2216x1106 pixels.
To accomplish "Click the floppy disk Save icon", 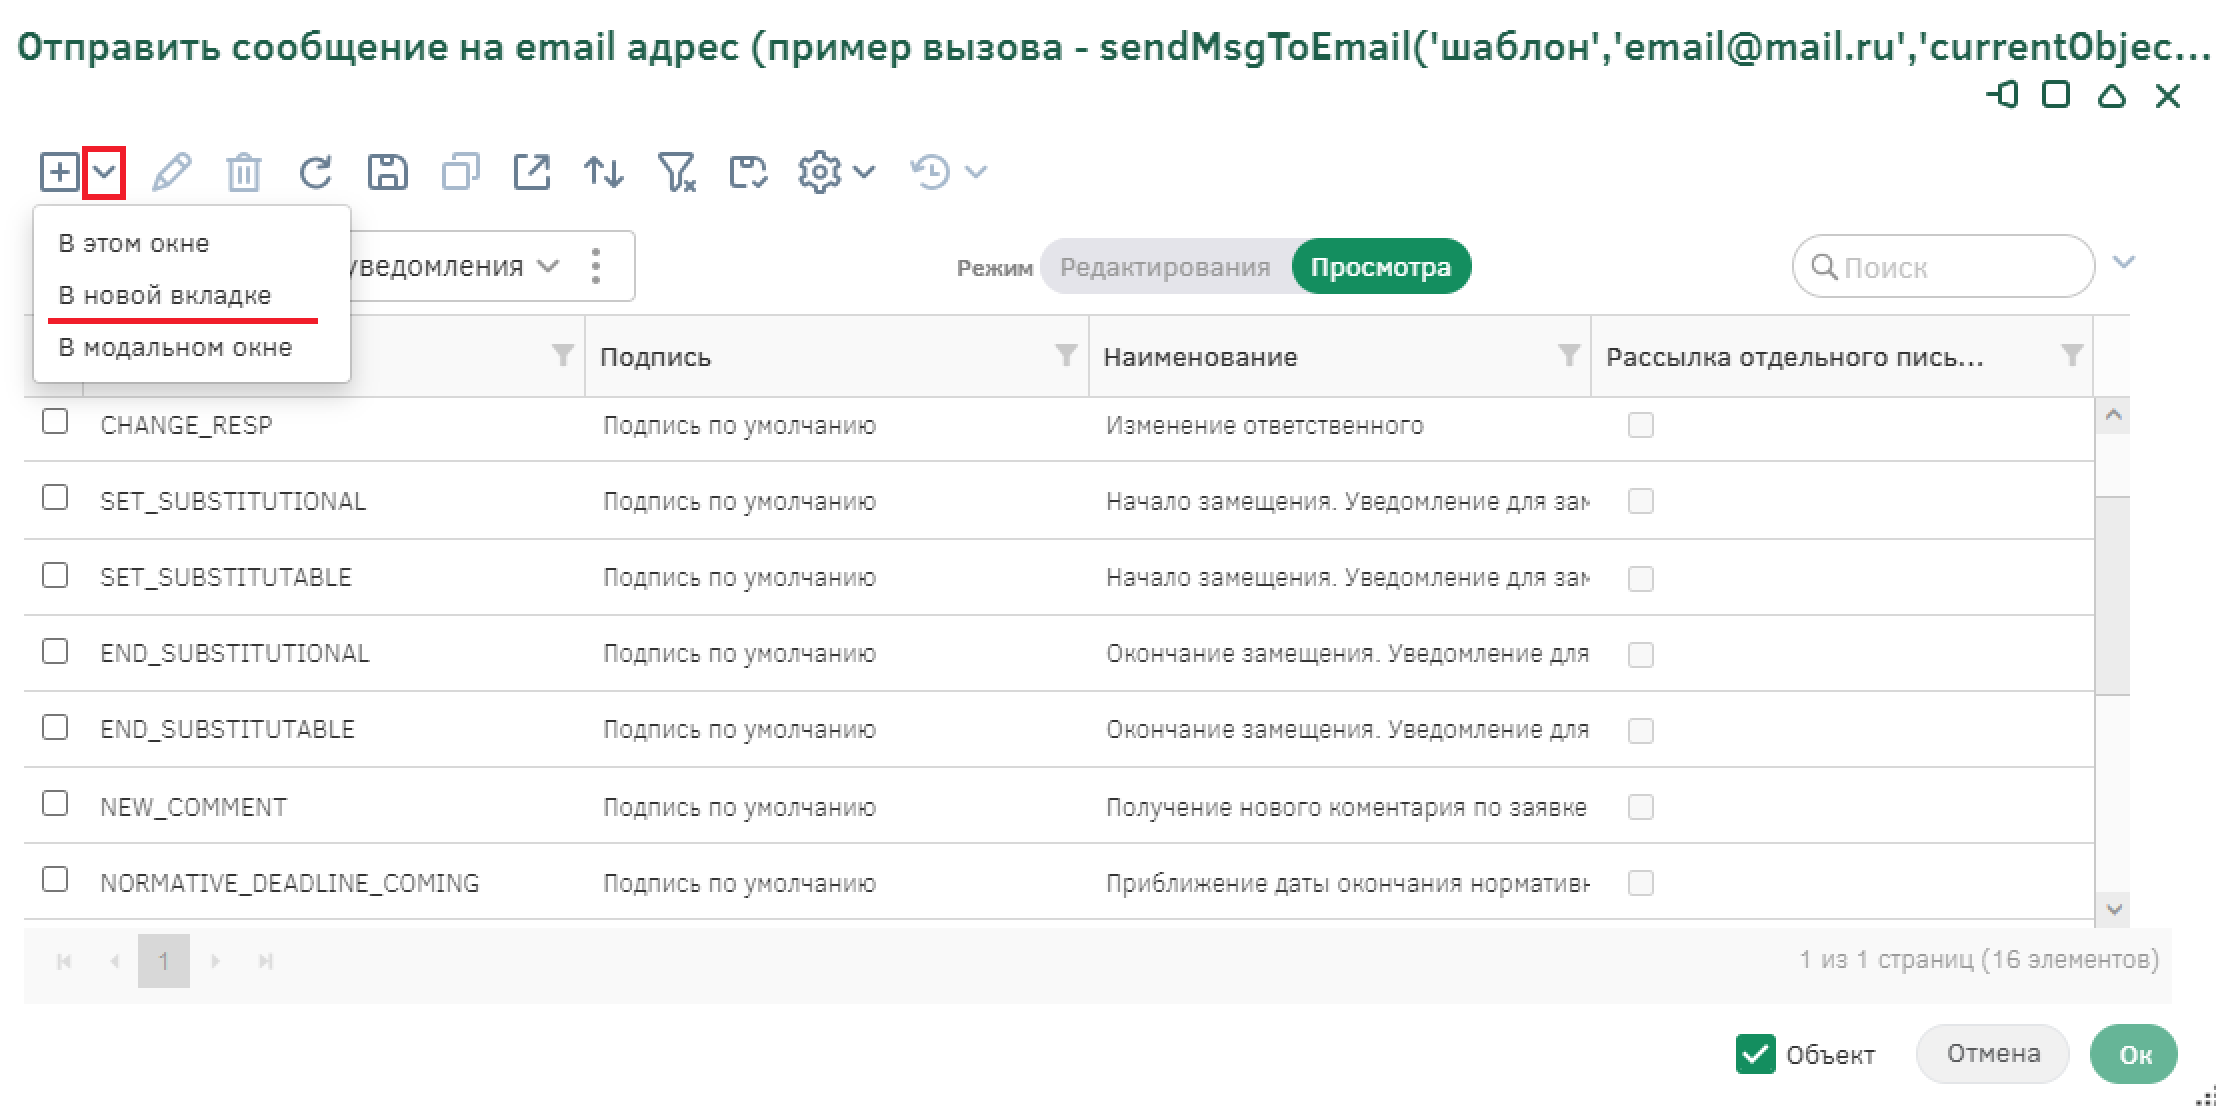I will (x=387, y=172).
